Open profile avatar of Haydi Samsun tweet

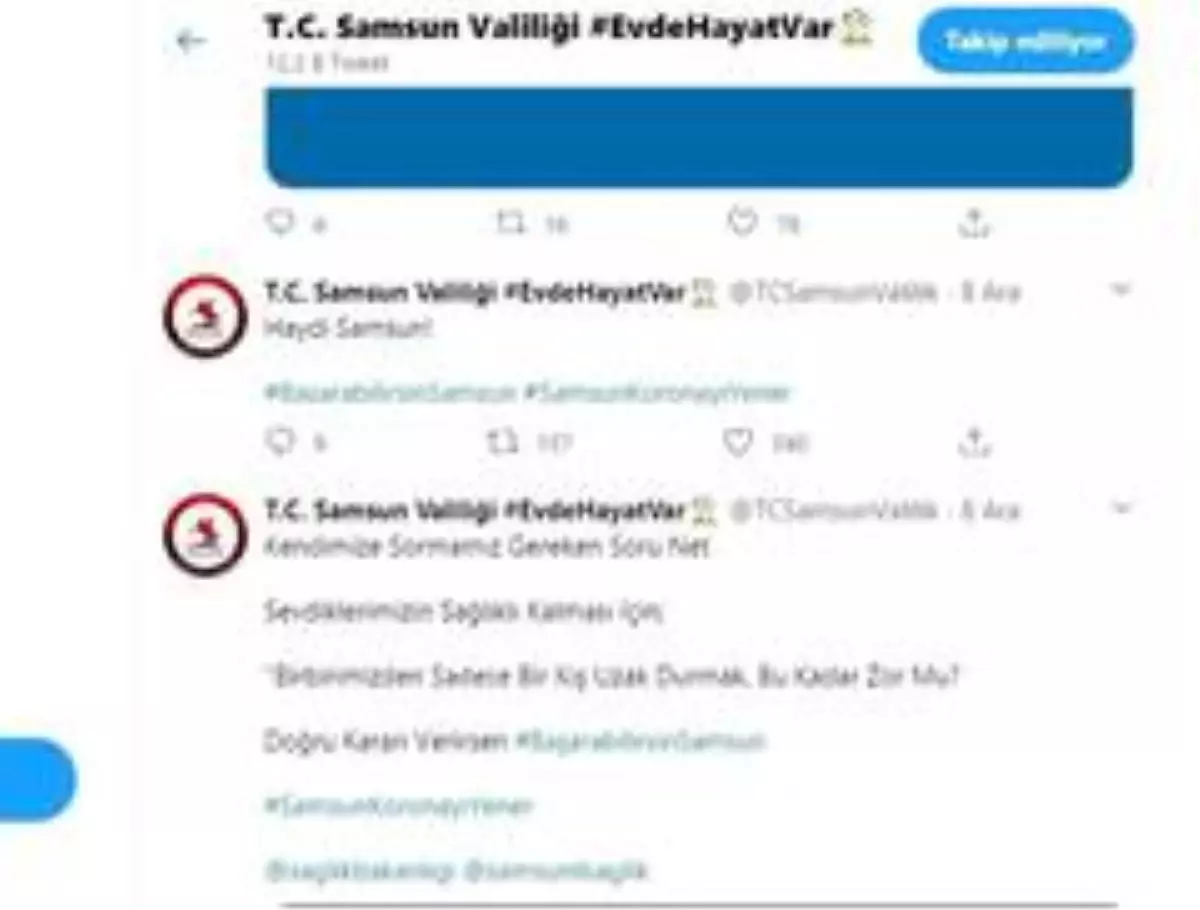(x=204, y=318)
